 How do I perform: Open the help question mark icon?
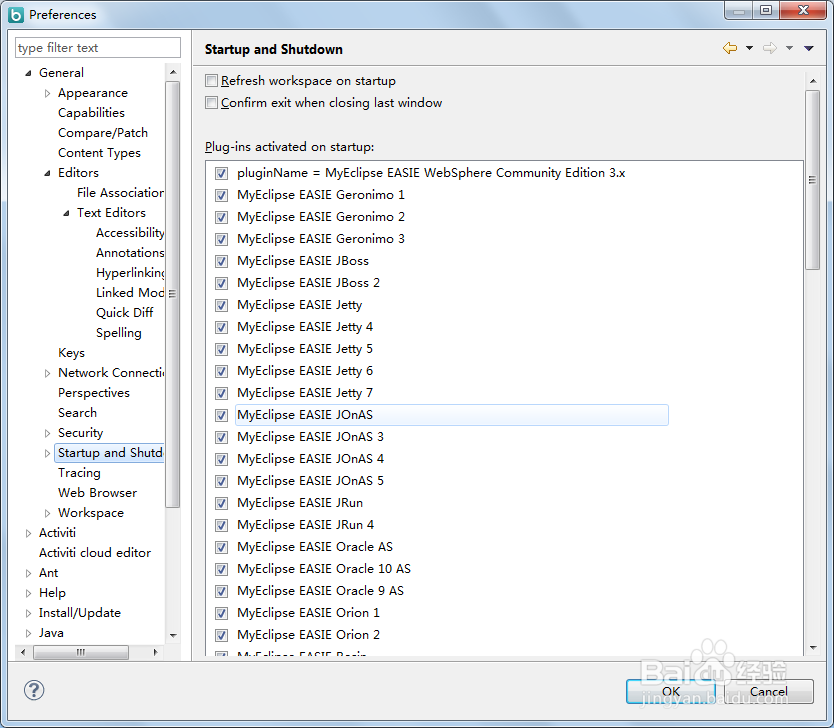coord(34,690)
